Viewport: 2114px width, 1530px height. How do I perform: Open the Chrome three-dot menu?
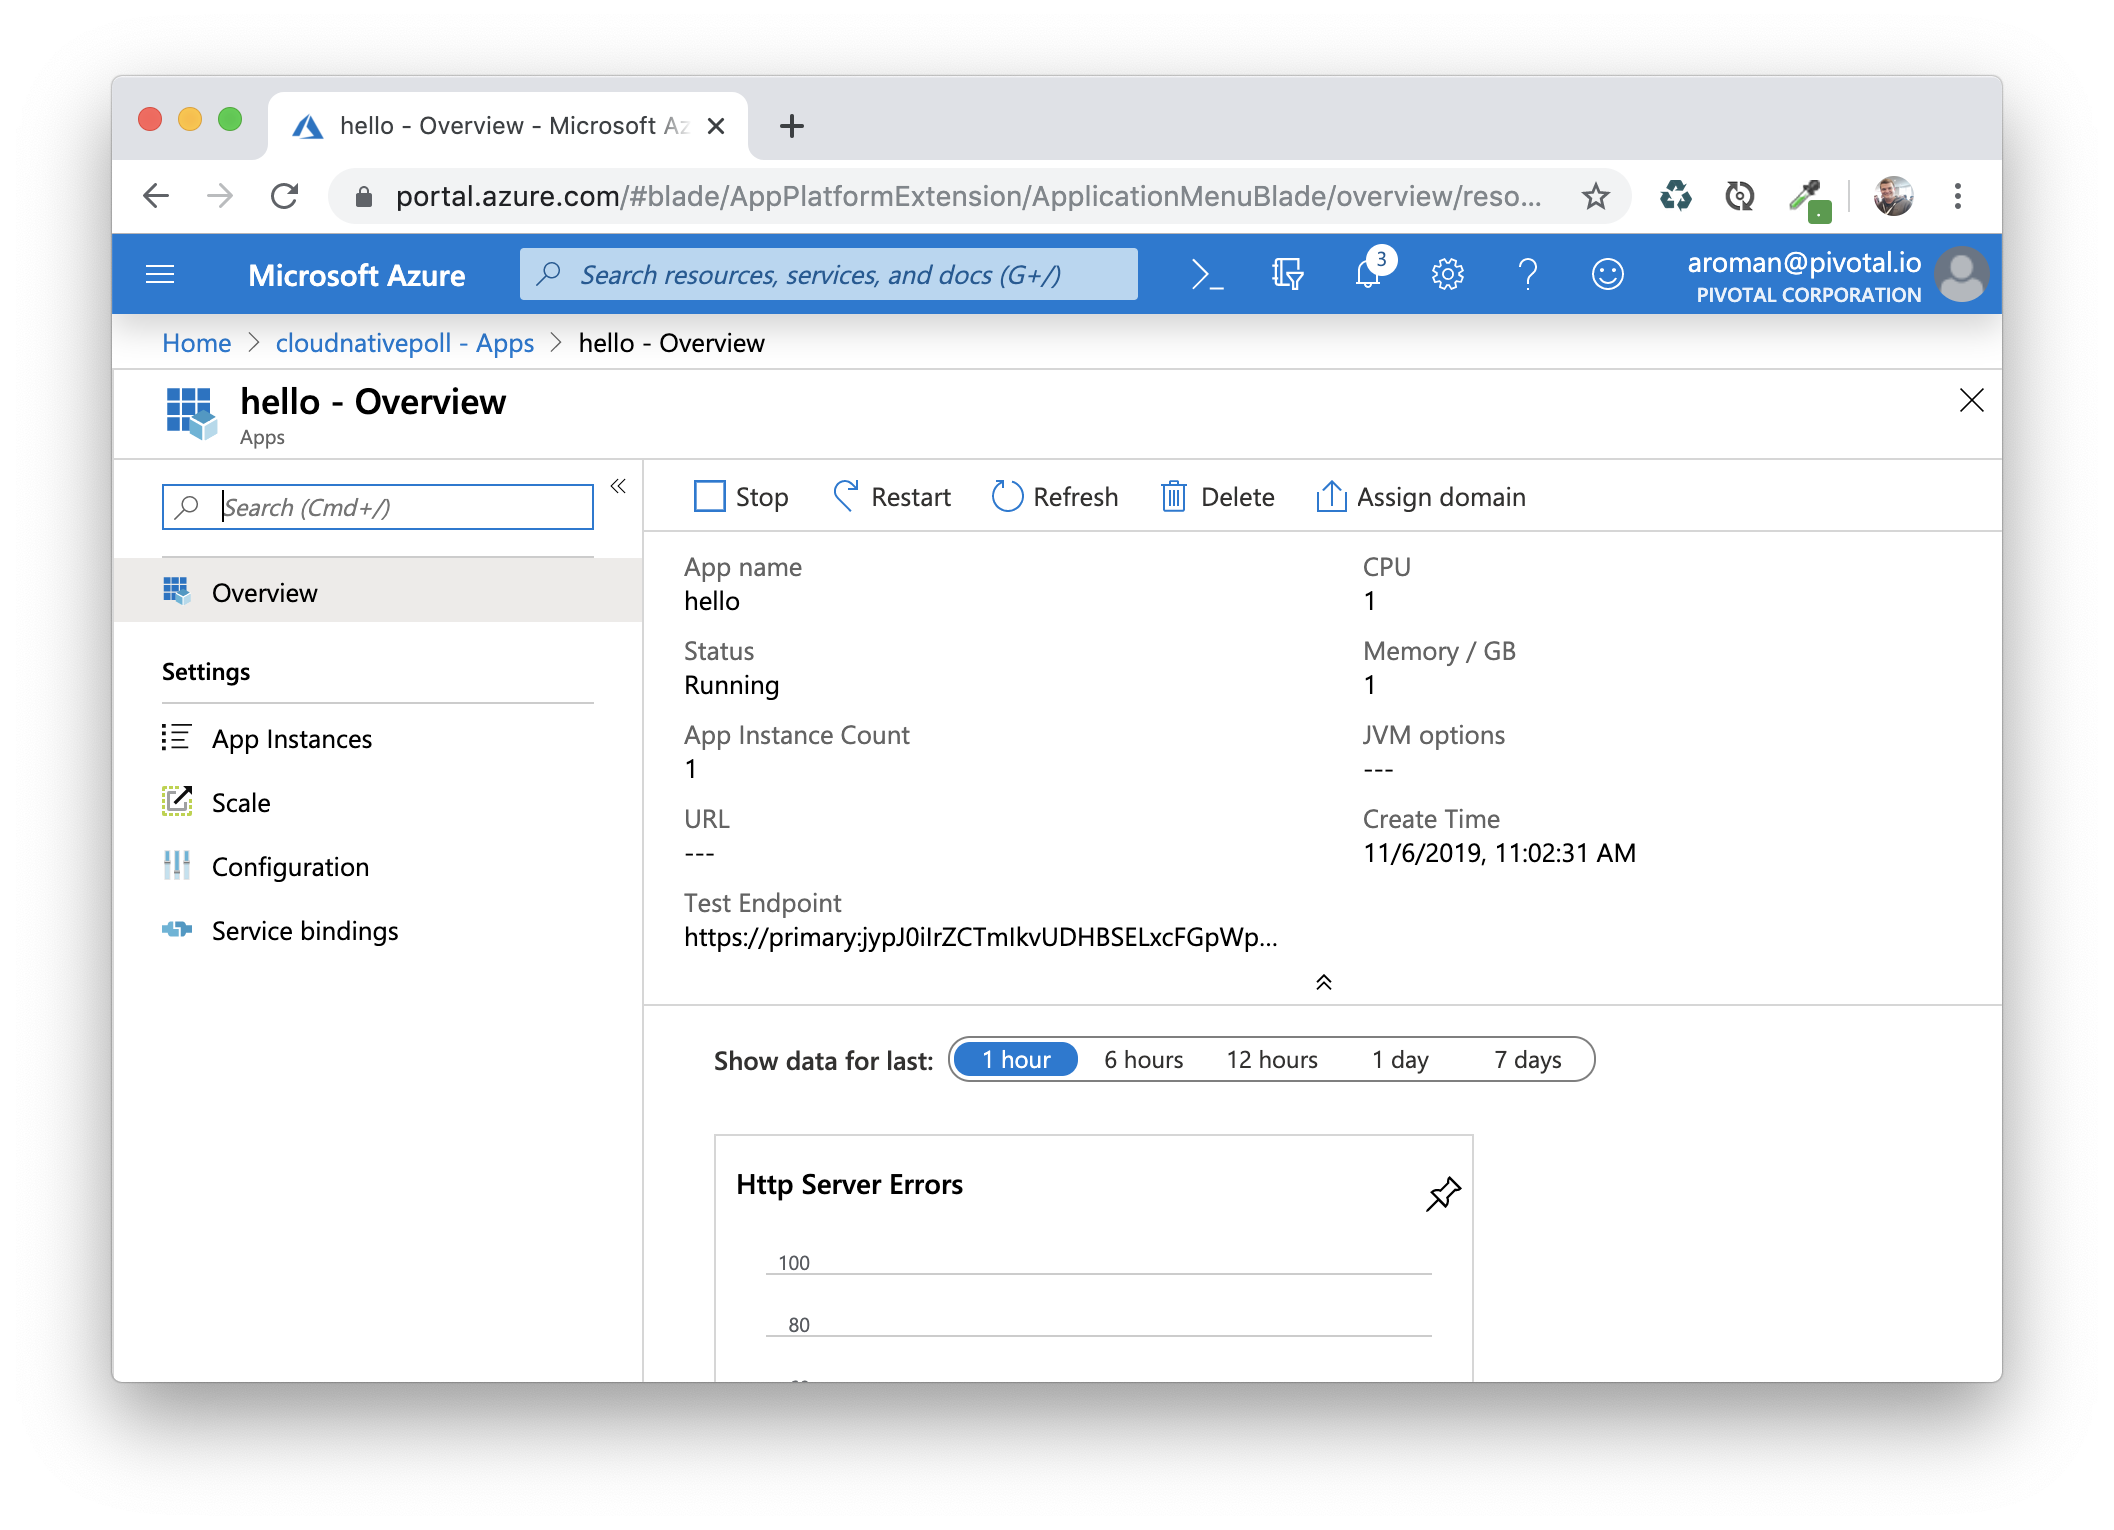click(x=1957, y=196)
